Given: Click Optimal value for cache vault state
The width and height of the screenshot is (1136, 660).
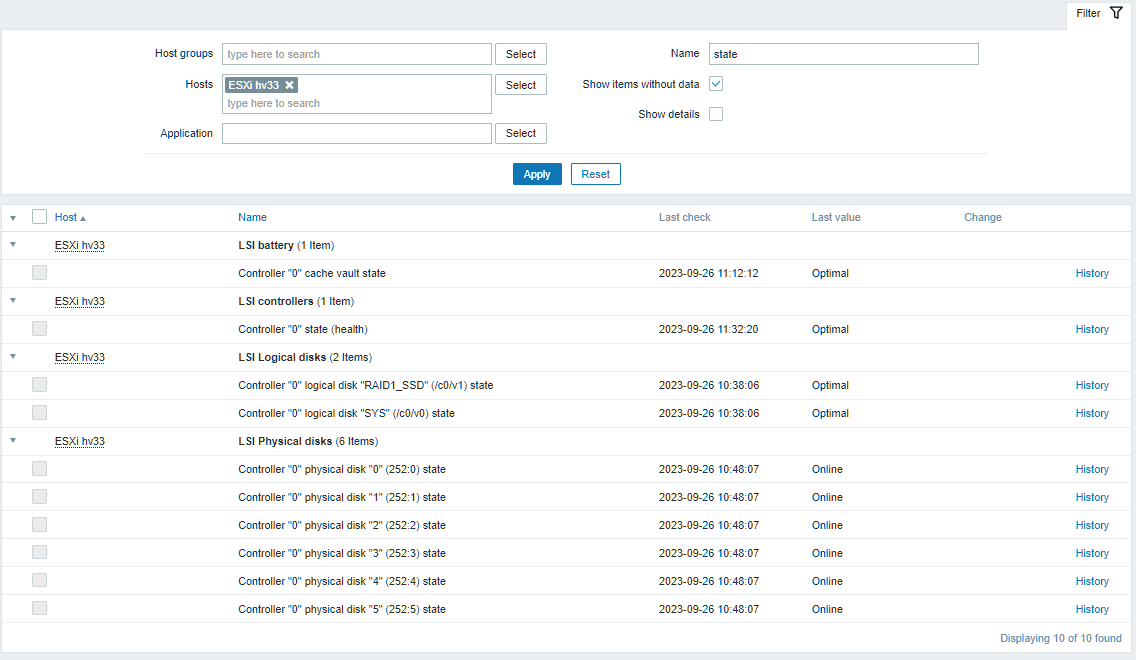Looking at the screenshot, I should coord(830,274).
